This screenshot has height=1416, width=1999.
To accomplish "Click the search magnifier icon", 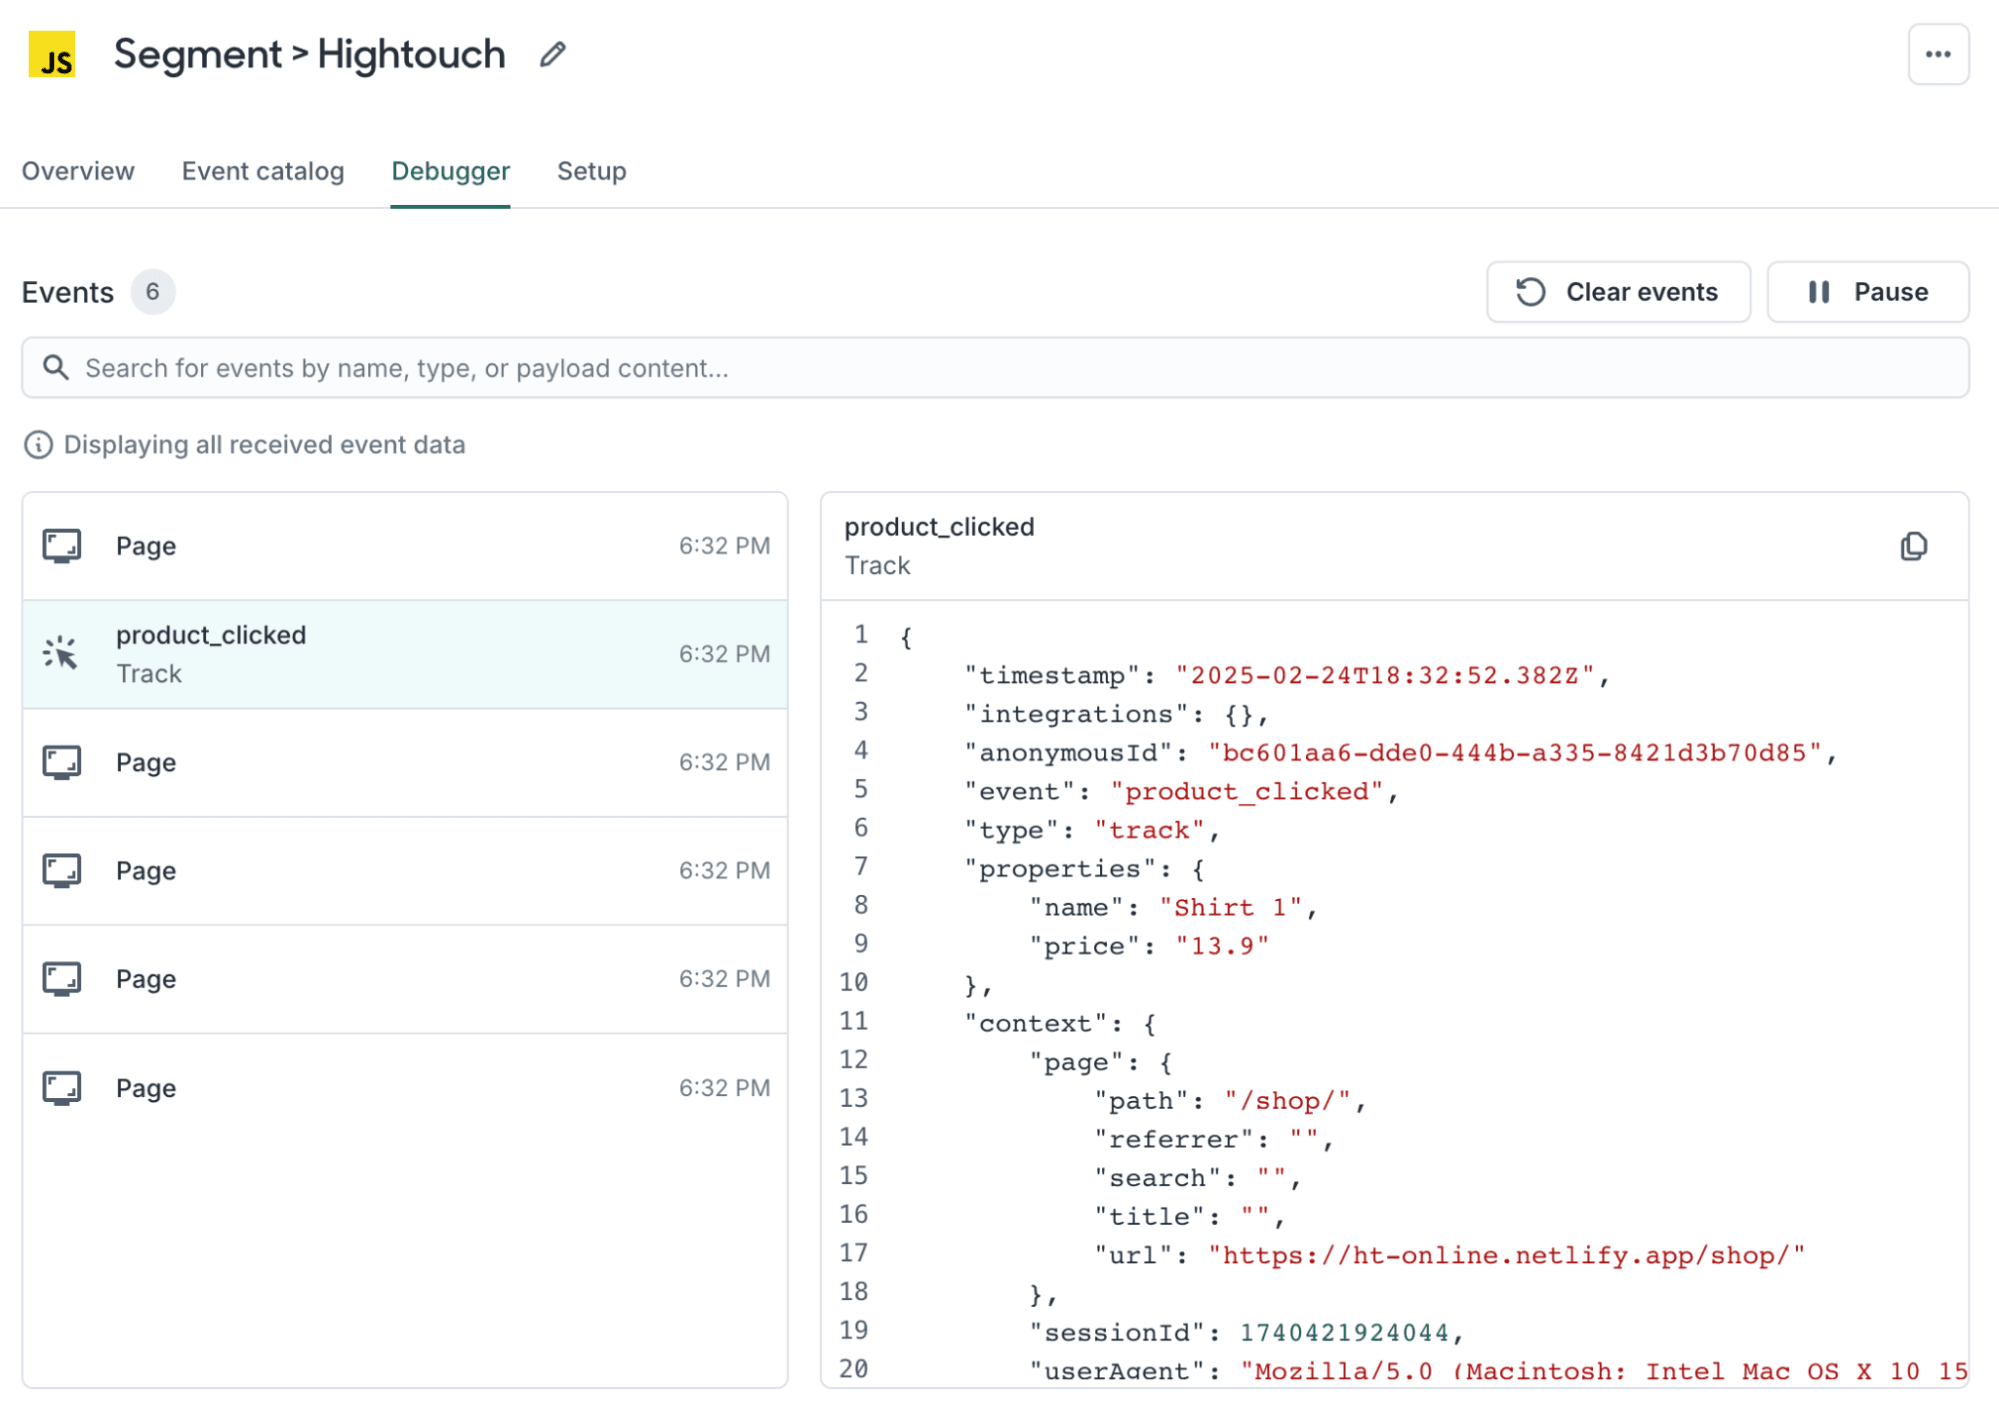I will click(x=57, y=368).
